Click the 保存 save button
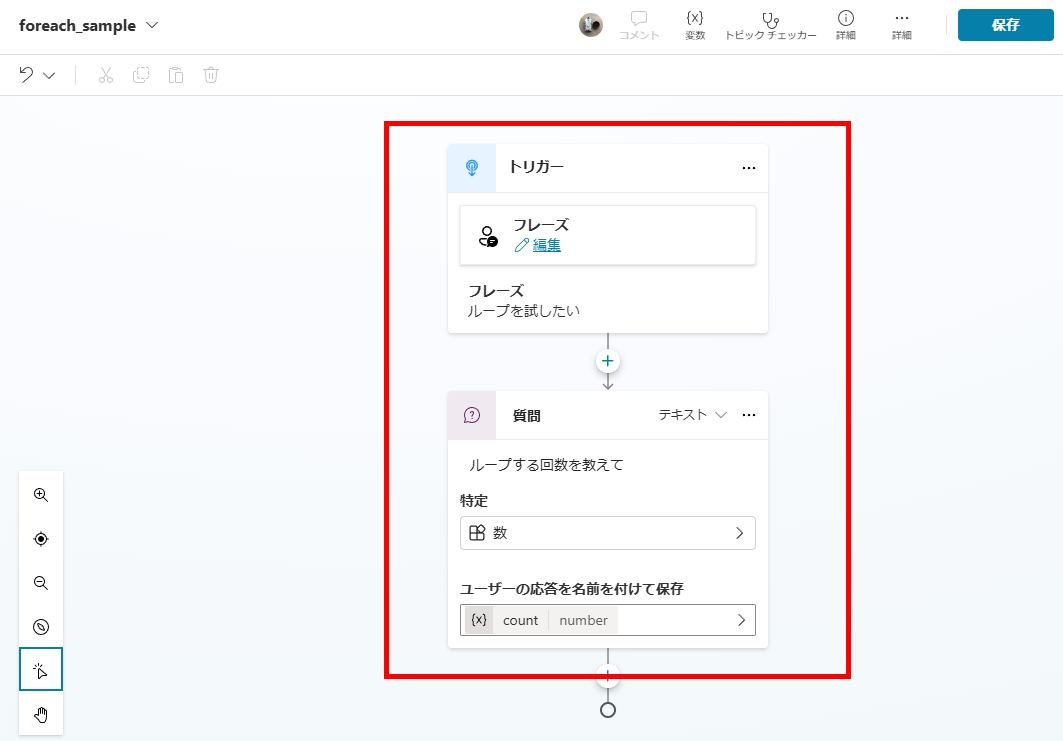 click(1005, 25)
